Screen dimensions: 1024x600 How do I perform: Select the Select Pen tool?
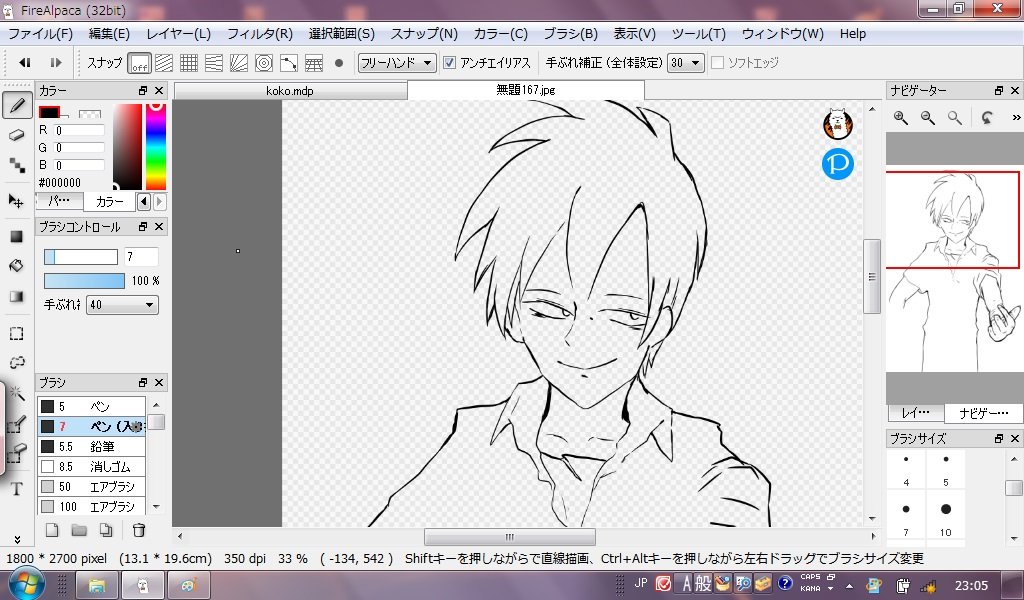coord(17,424)
